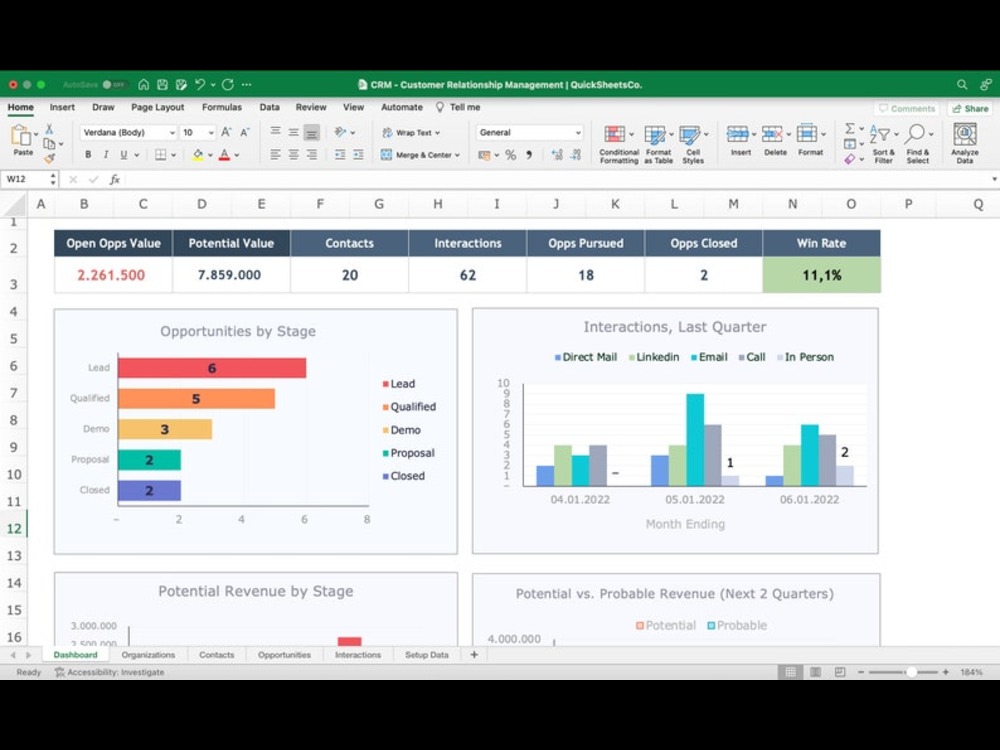Open Conditional Formatting menu

[x=619, y=144]
